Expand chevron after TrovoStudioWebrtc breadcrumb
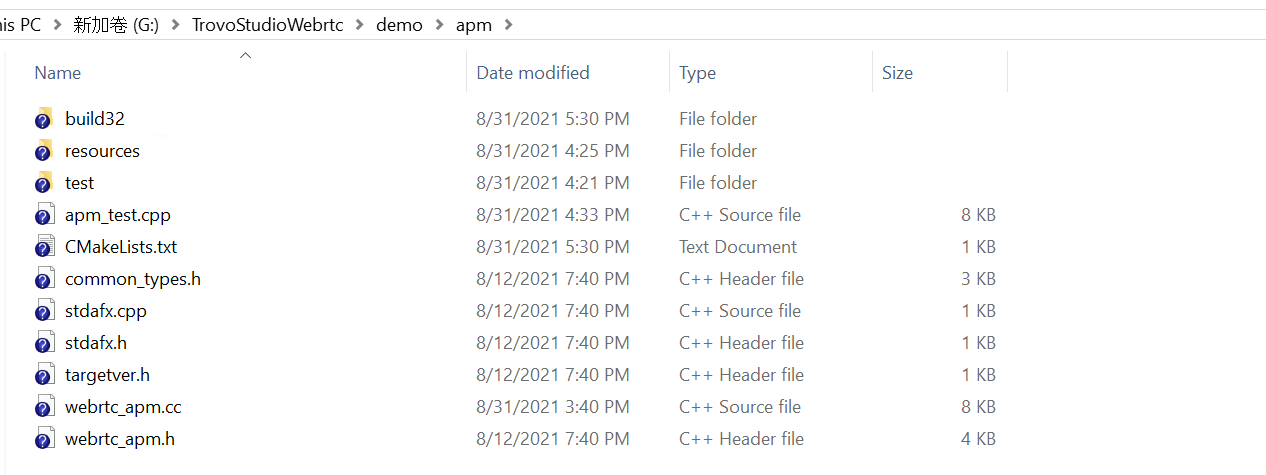1266x475 pixels. pyautogui.click(x=360, y=25)
